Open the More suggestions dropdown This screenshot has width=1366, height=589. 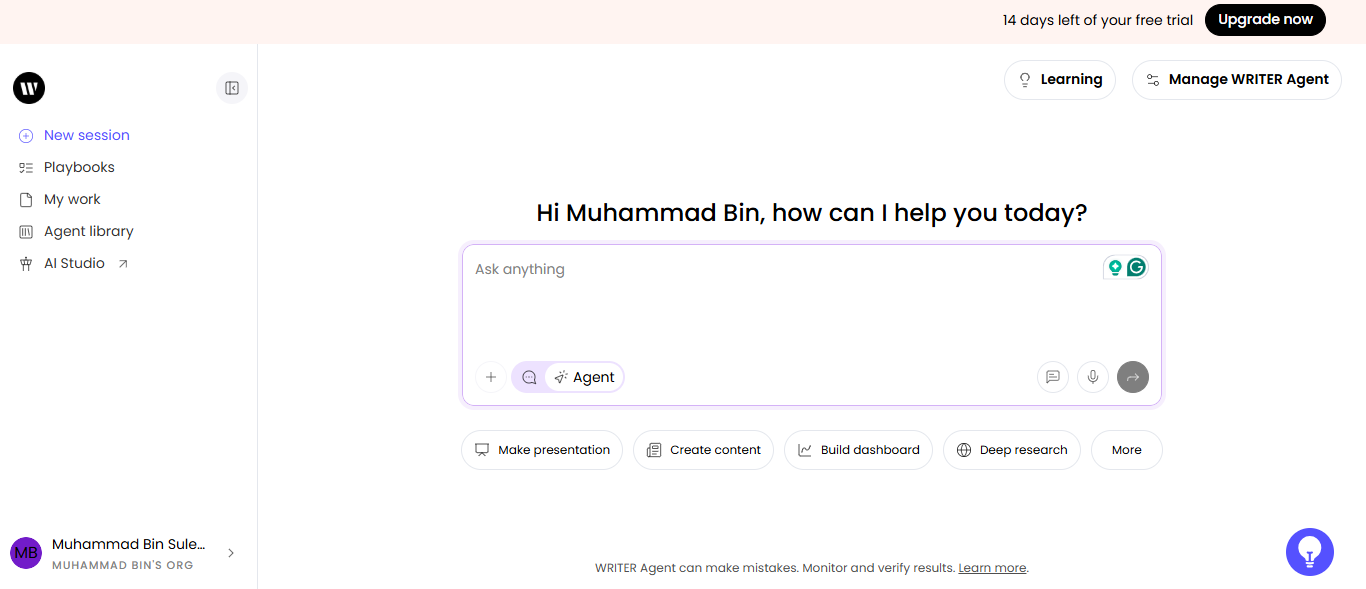[x=1126, y=450]
